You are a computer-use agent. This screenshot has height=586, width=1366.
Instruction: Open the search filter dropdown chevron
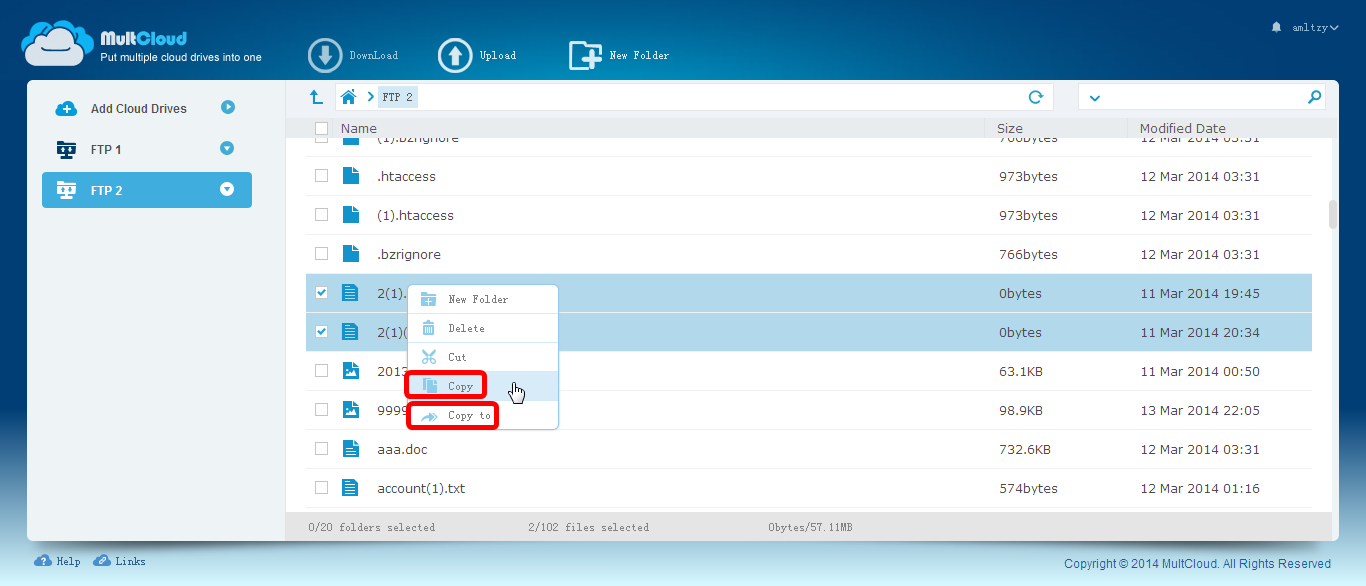coord(1094,98)
